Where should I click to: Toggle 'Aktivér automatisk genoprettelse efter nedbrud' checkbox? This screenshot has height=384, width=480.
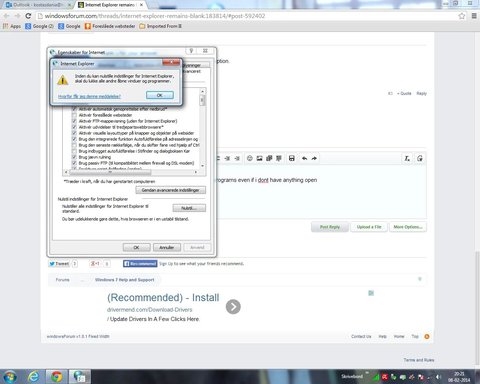[74, 109]
